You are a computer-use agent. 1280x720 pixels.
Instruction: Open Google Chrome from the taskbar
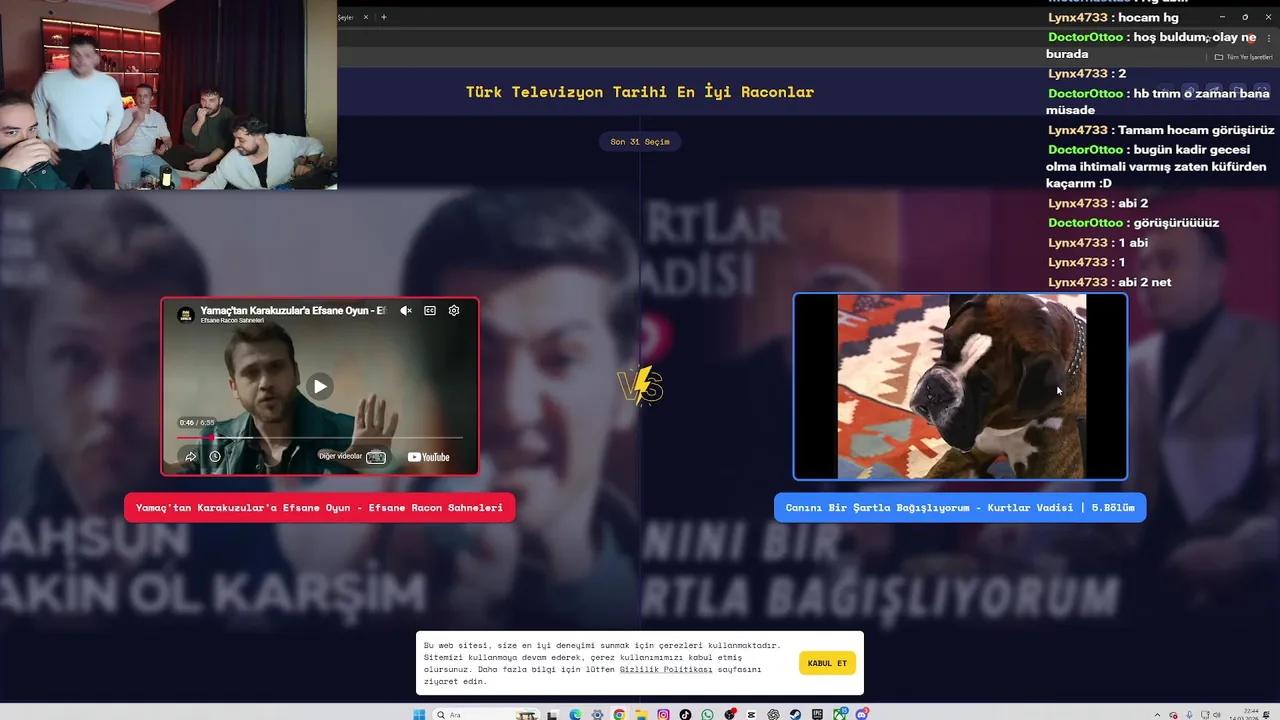(619, 714)
